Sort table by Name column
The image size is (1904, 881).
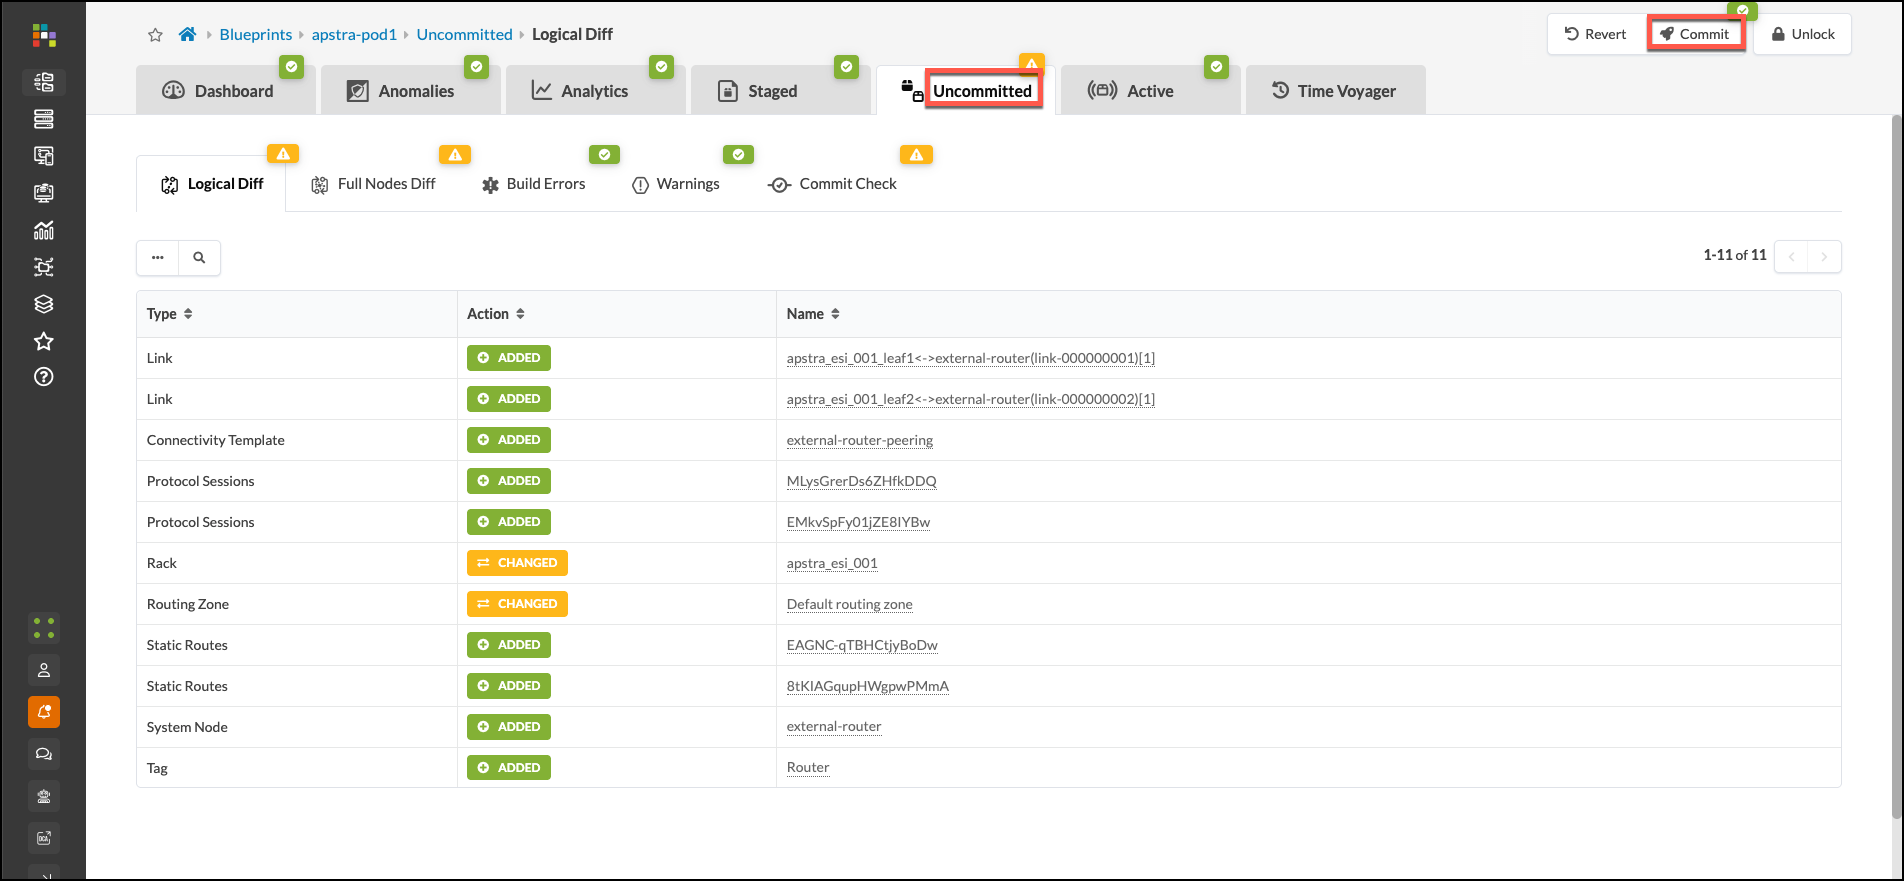835,314
